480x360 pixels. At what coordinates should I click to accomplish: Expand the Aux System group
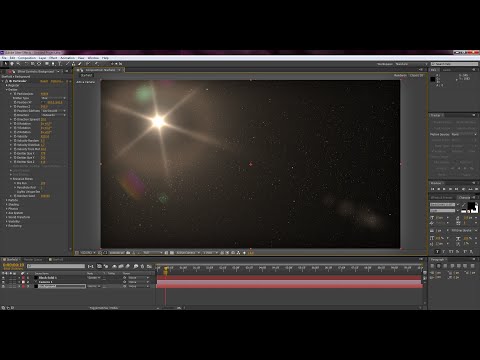(6, 213)
